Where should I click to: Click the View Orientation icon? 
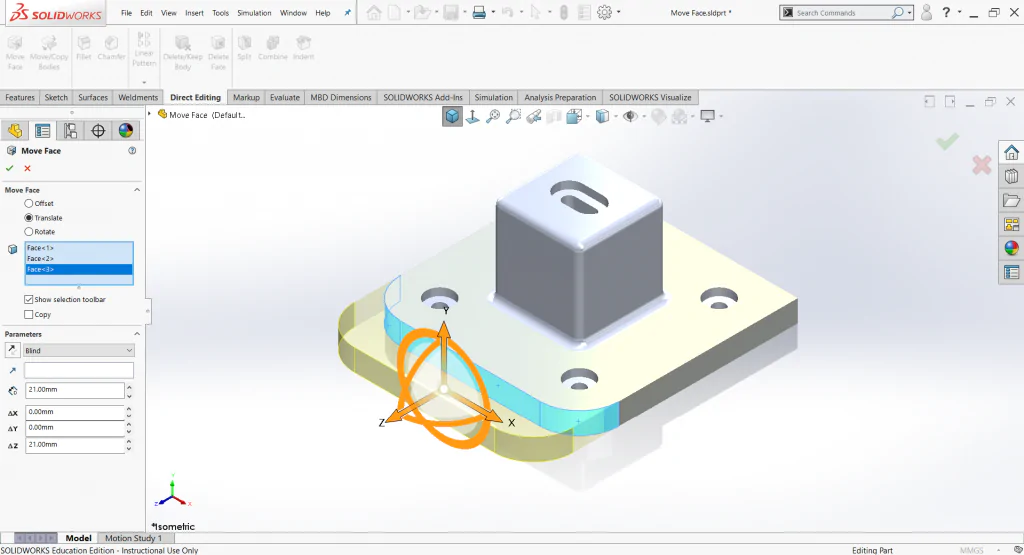574,116
